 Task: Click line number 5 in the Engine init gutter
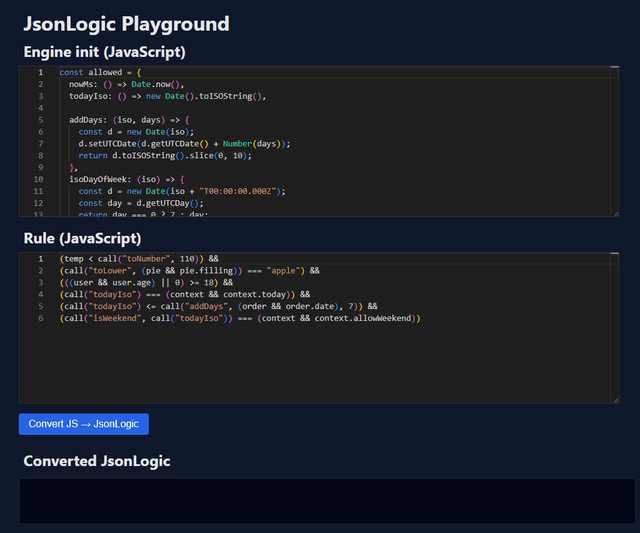point(40,120)
